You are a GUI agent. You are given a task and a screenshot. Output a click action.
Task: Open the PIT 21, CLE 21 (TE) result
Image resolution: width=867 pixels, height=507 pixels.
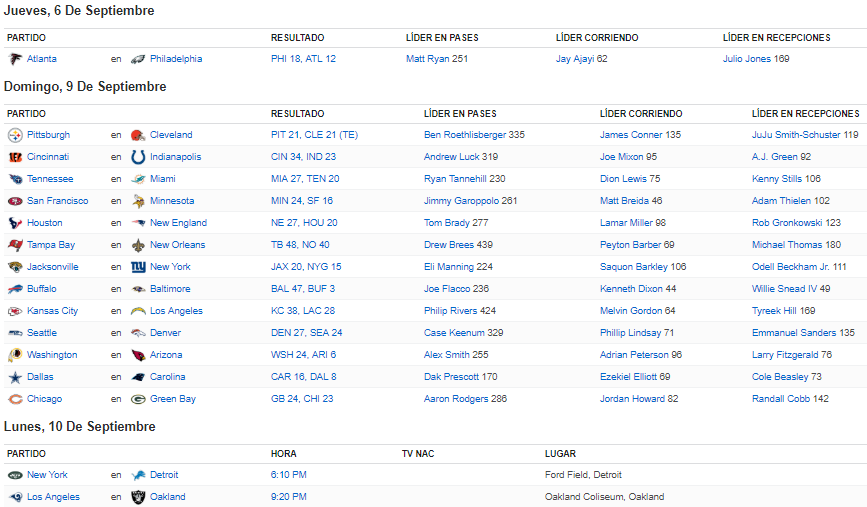tap(314, 135)
